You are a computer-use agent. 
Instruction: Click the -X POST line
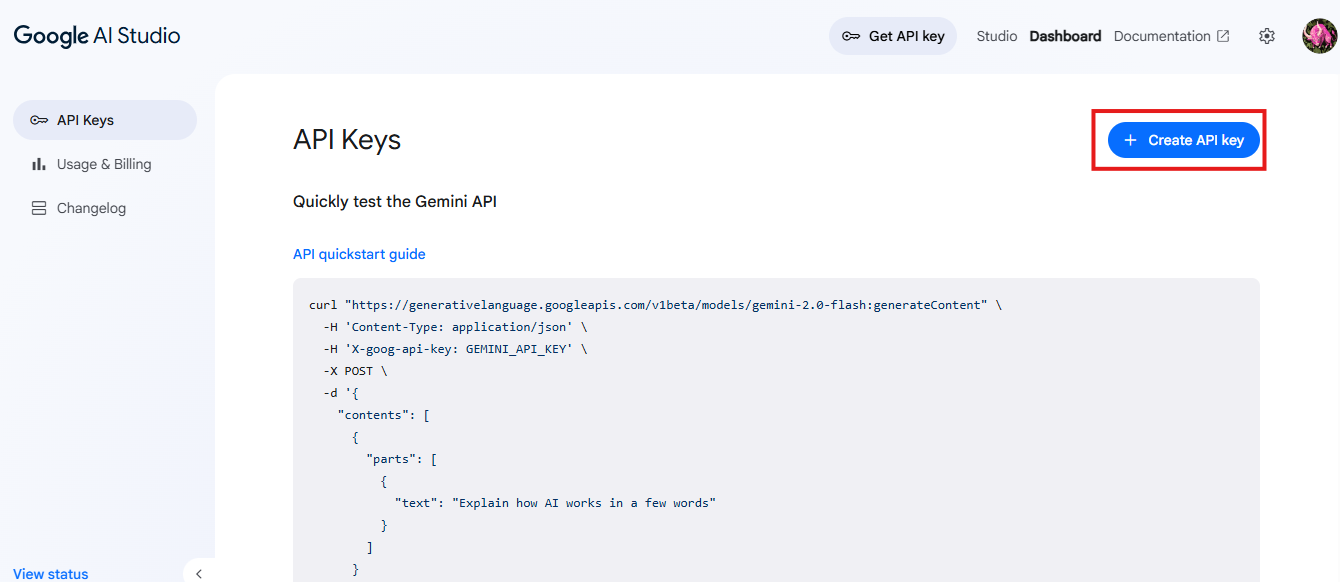(355, 371)
